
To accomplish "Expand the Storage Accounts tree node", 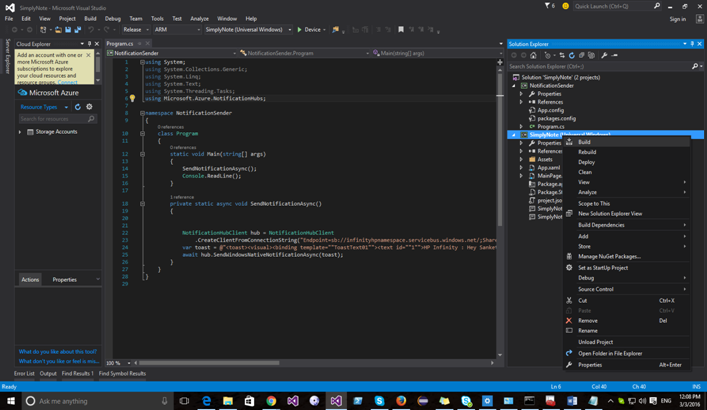I will point(20,132).
